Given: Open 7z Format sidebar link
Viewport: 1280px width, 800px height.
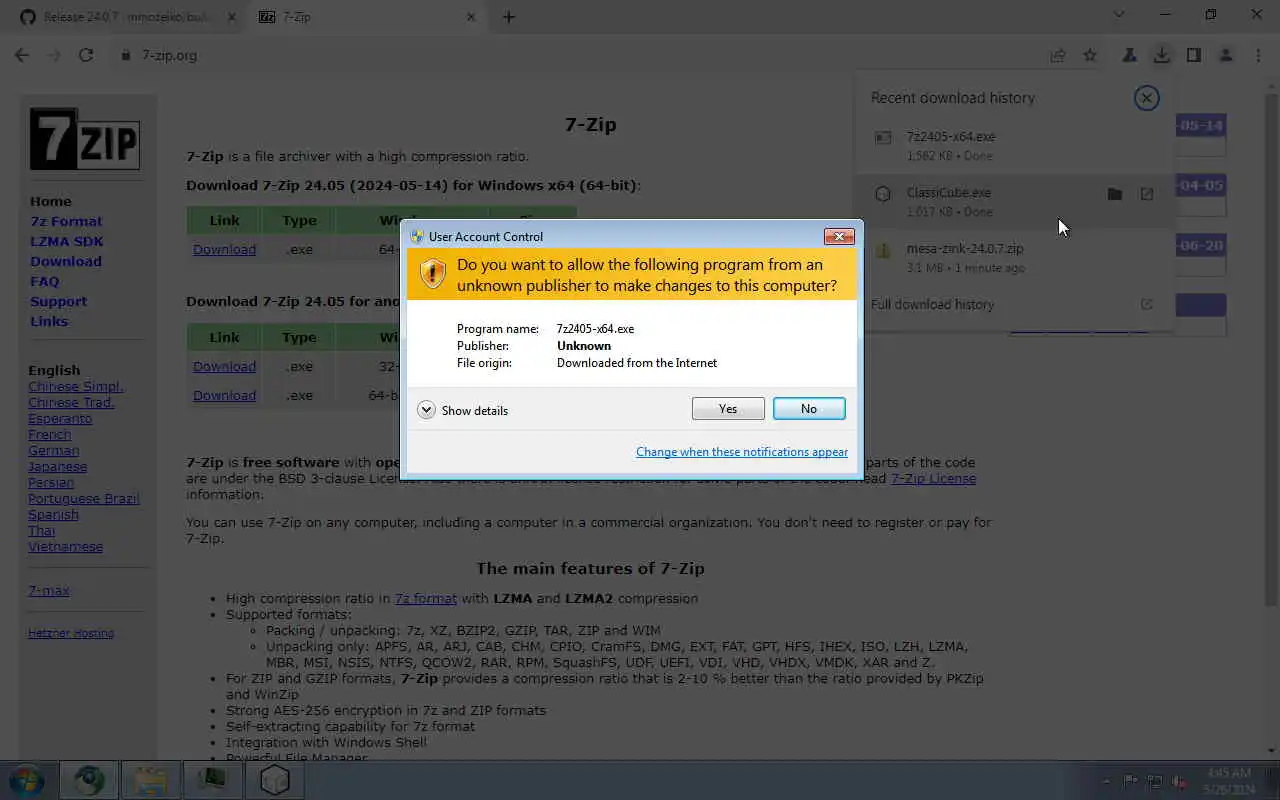Looking at the screenshot, I should tap(66, 221).
